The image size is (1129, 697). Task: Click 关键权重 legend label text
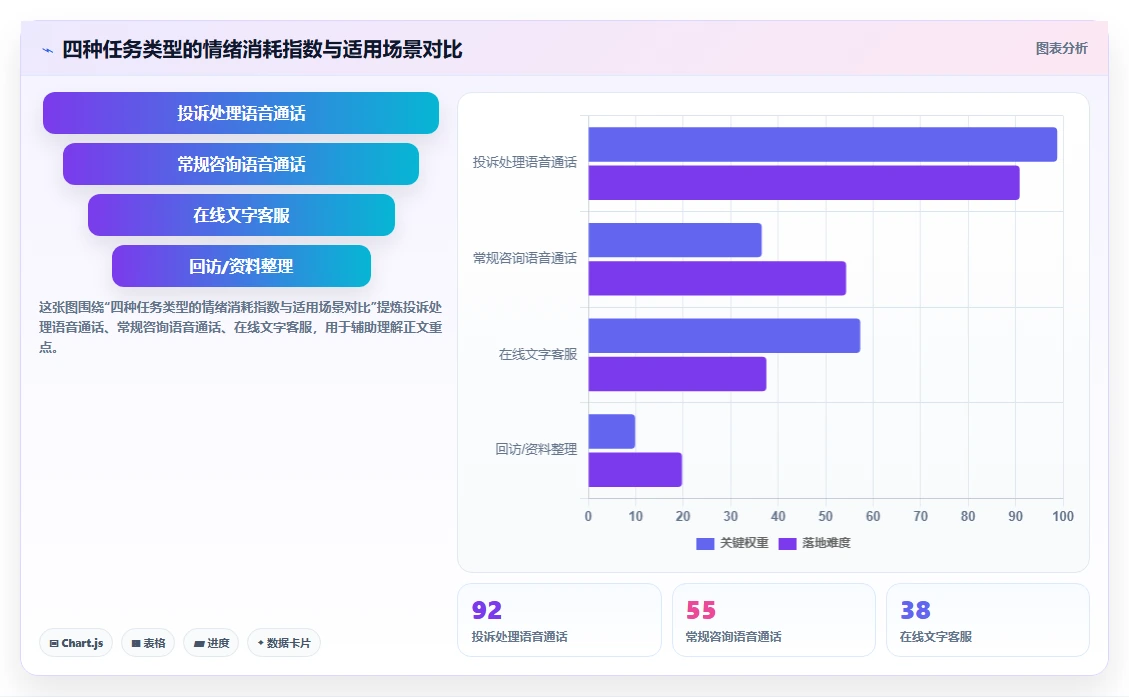click(744, 543)
